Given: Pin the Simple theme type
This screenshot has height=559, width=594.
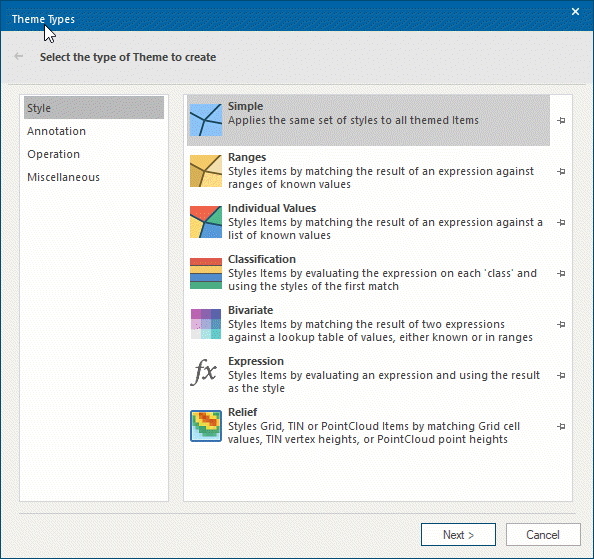Looking at the screenshot, I should click(561, 120).
